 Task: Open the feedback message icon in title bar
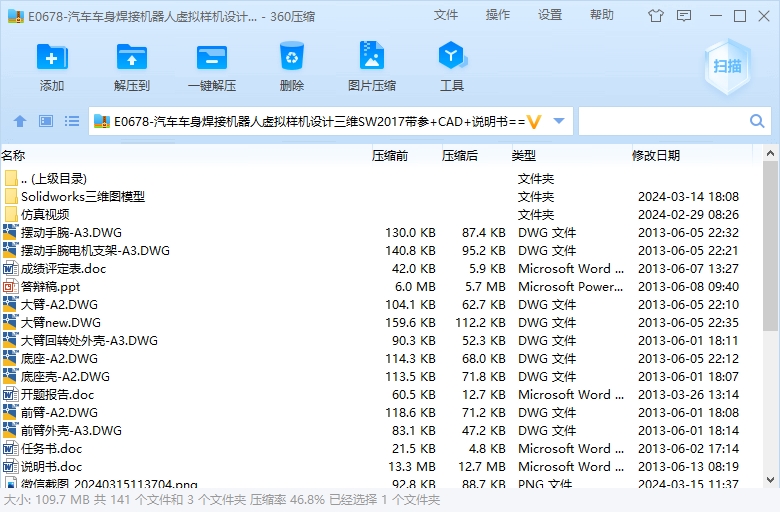click(x=684, y=16)
